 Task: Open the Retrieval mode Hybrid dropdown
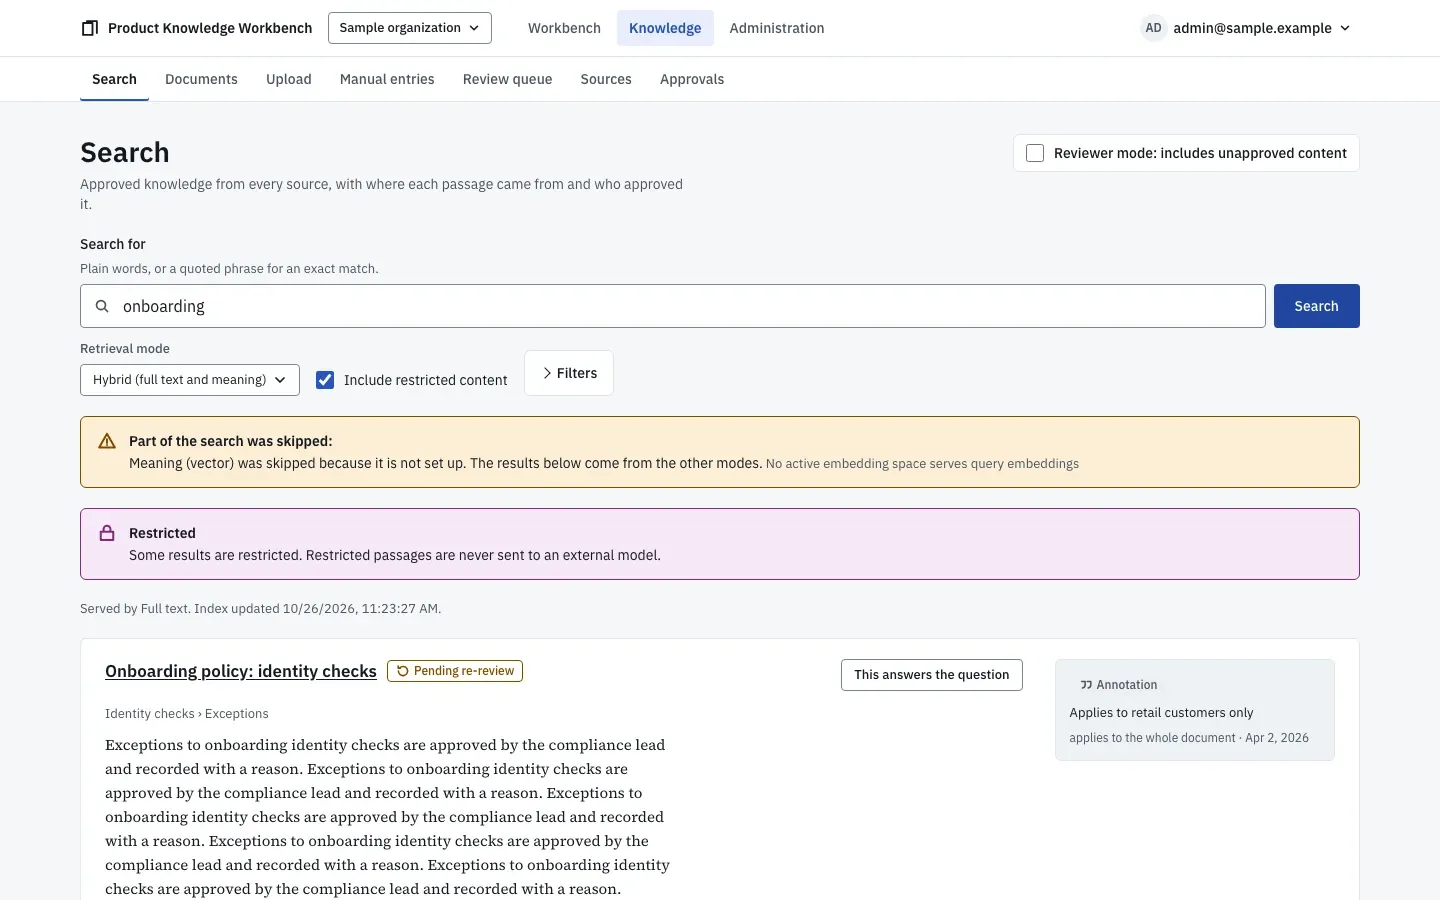coord(190,380)
